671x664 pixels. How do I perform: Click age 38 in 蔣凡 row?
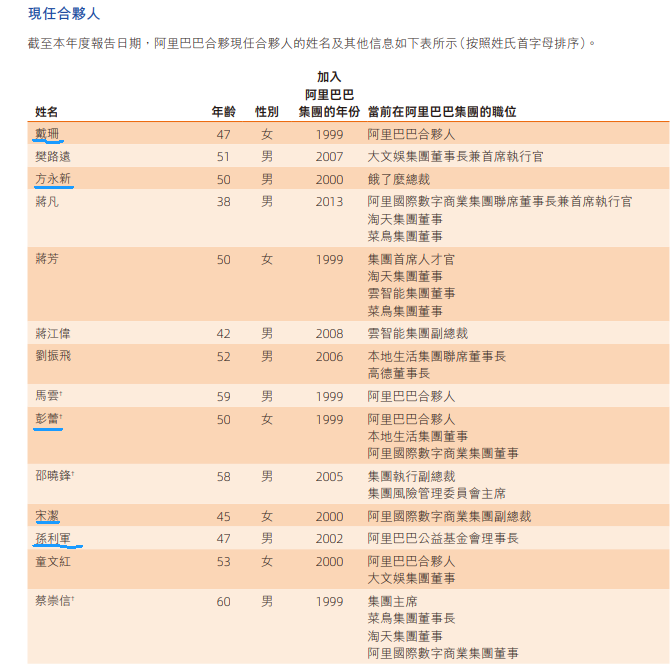(223, 202)
